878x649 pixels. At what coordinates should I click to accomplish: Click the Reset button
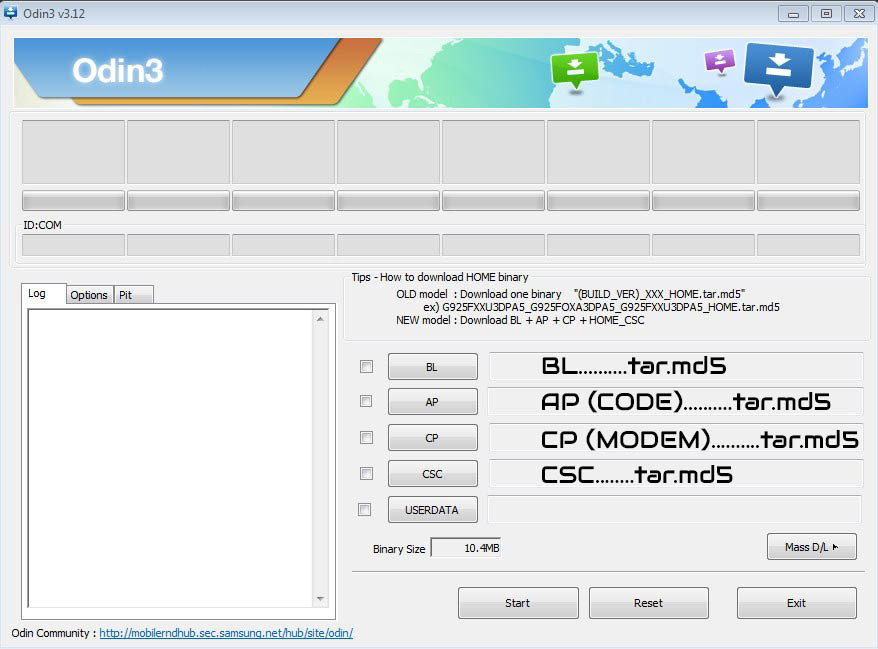[648, 603]
